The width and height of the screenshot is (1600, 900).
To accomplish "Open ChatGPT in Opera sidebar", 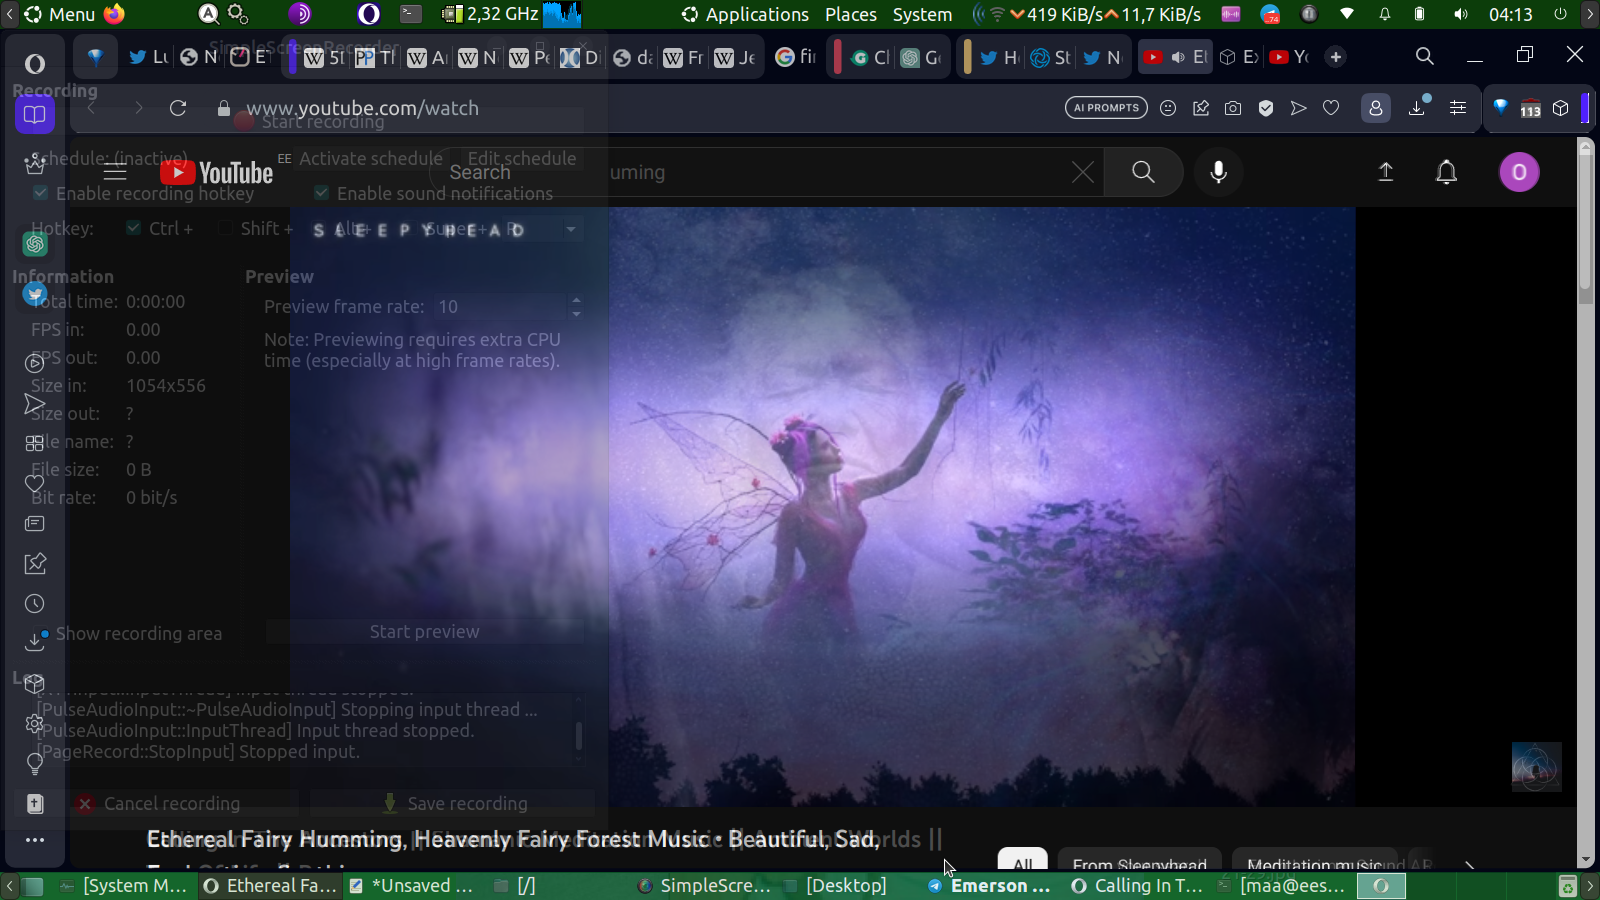I will pyautogui.click(x=35, y=244).
